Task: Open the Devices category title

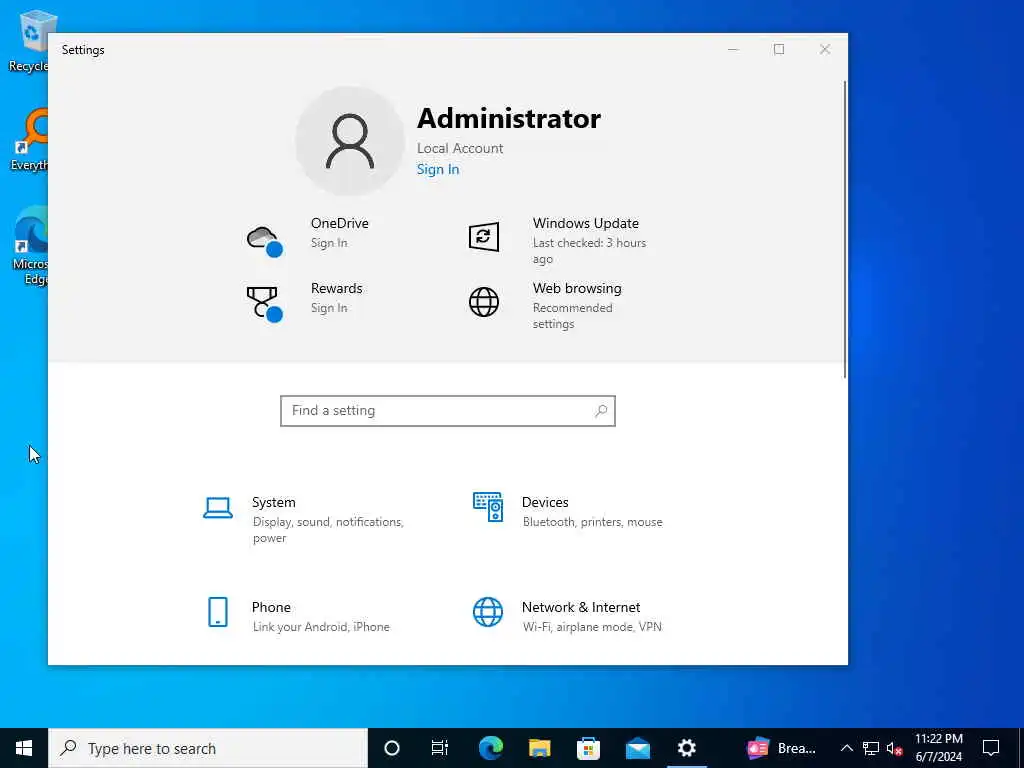Action: click(x=545, y=502)
